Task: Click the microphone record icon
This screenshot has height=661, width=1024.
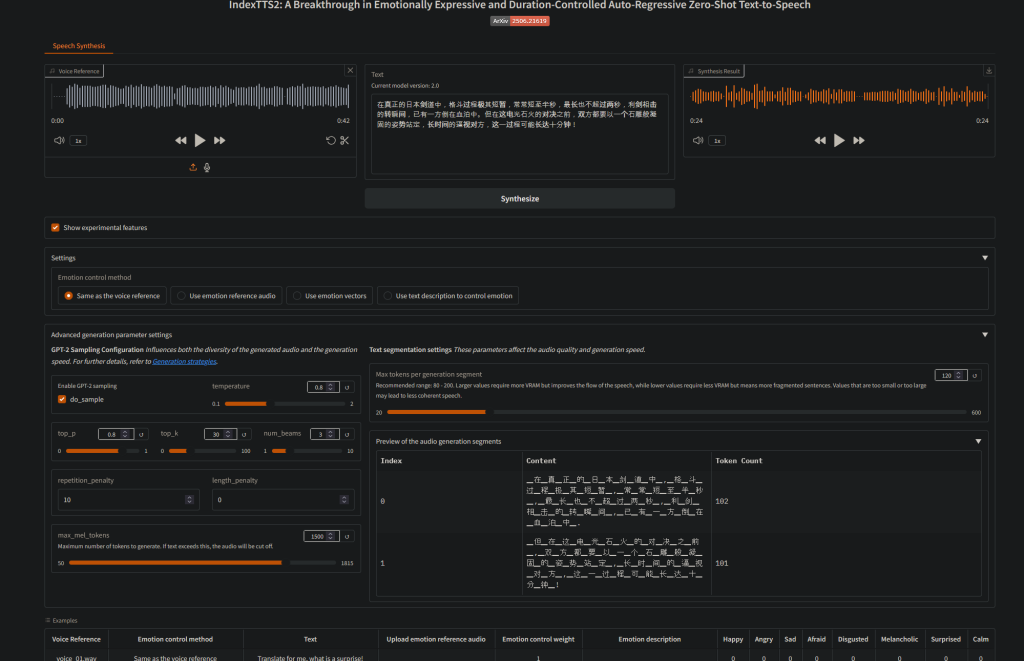Action: (x=207, y=168)
